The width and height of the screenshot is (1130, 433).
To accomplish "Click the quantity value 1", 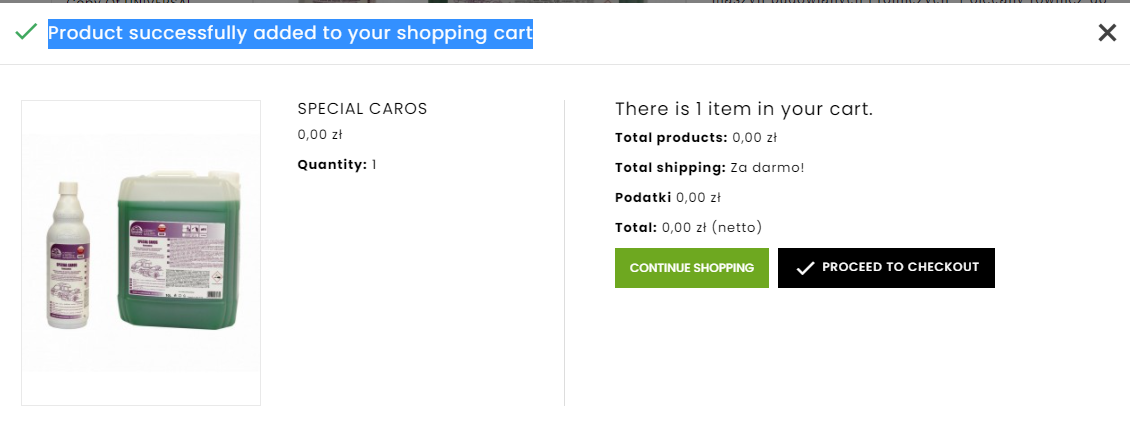I will coord(374,165).
